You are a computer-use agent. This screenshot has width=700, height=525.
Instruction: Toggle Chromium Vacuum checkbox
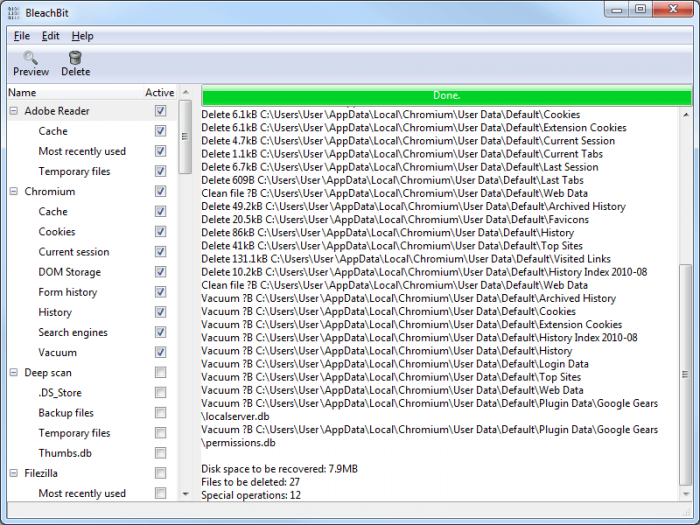(x=160, y=352)
